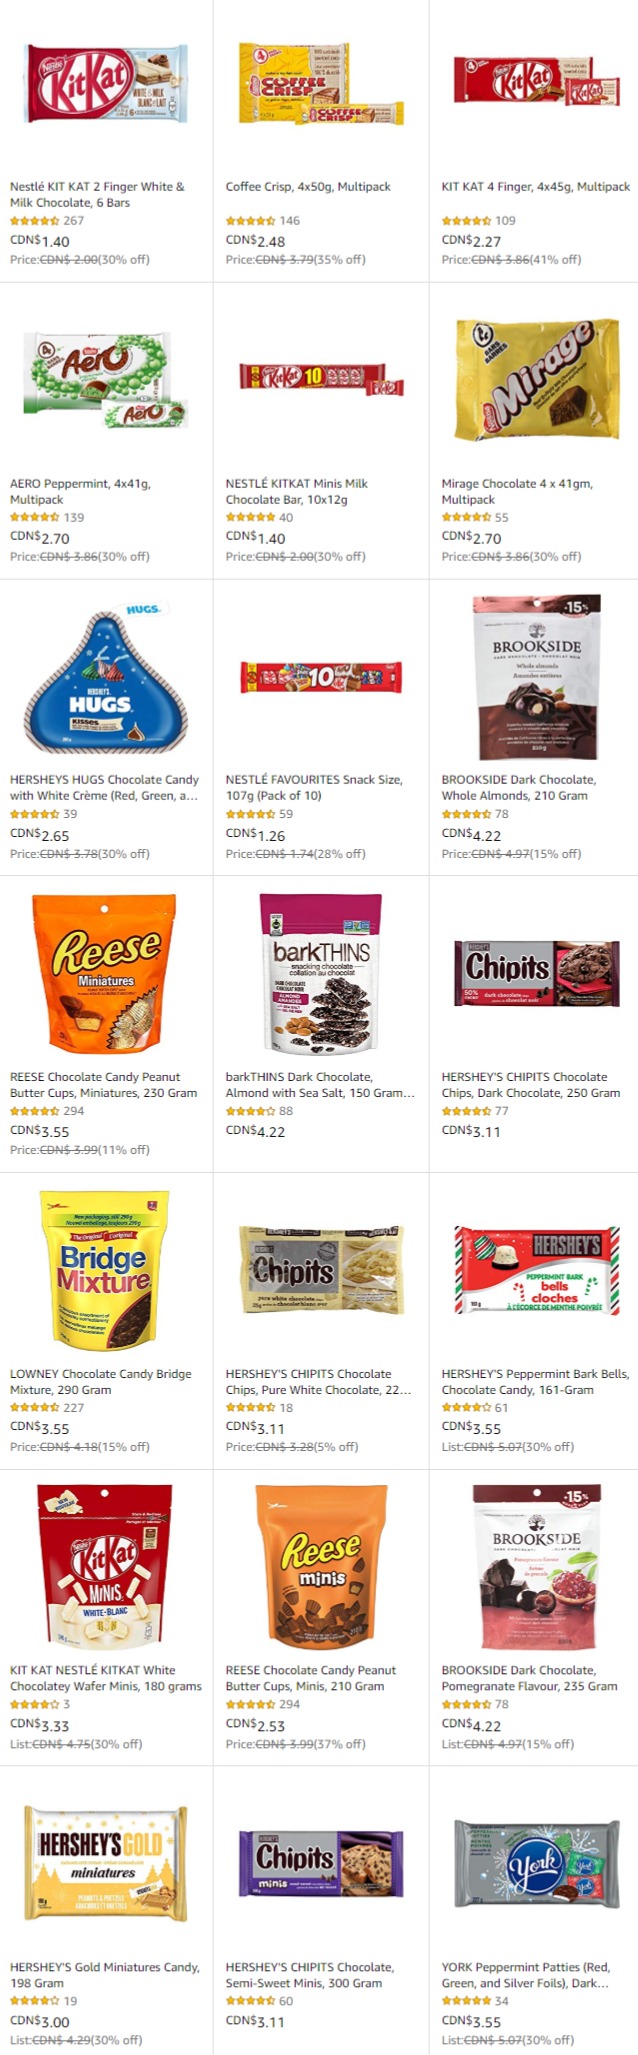Open the Mirage Chocolate bag image
Image resolution: width=638 pixels, height=2055 pixels.
tap(537, 380)
